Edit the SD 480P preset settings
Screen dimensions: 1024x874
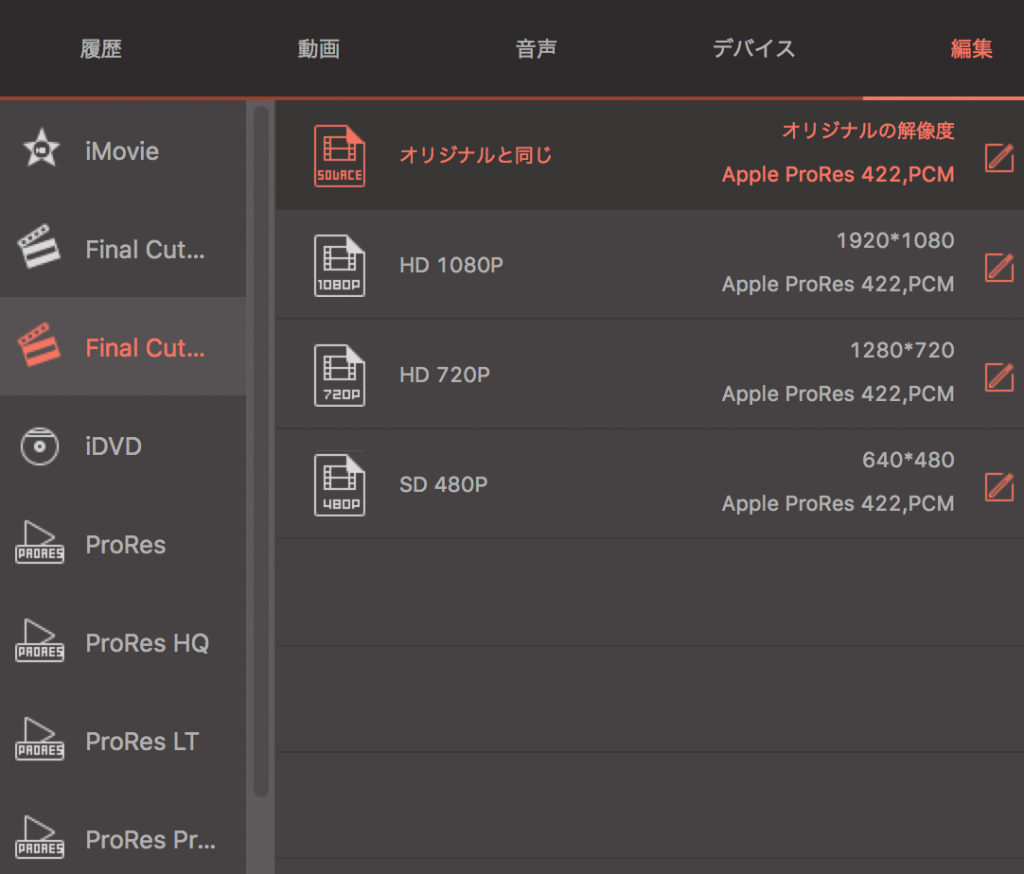(999, 487)
